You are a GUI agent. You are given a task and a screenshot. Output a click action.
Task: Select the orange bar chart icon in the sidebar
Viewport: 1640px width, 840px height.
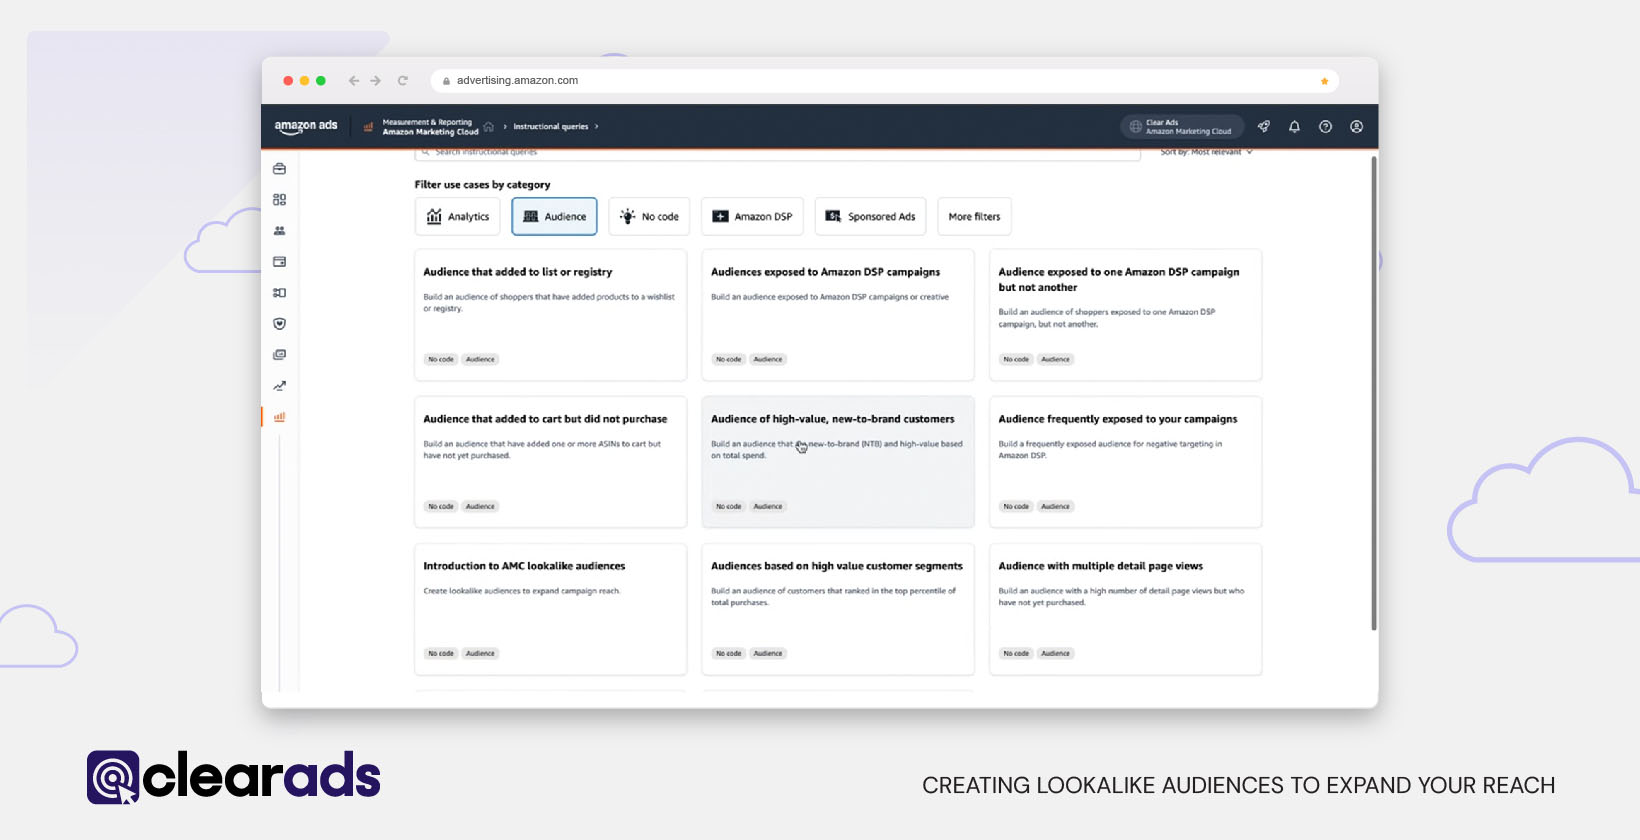coord(279,417)
